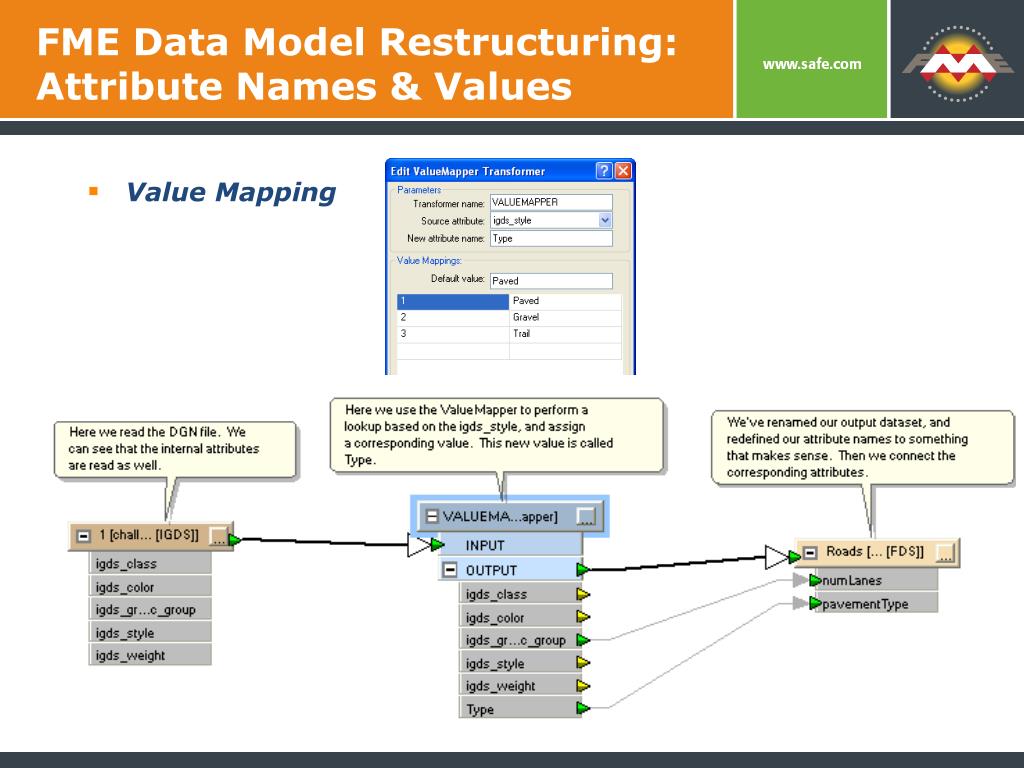Click numLanes attribute input arrow
Viewport: 1024px width, 768px height.
815,580
